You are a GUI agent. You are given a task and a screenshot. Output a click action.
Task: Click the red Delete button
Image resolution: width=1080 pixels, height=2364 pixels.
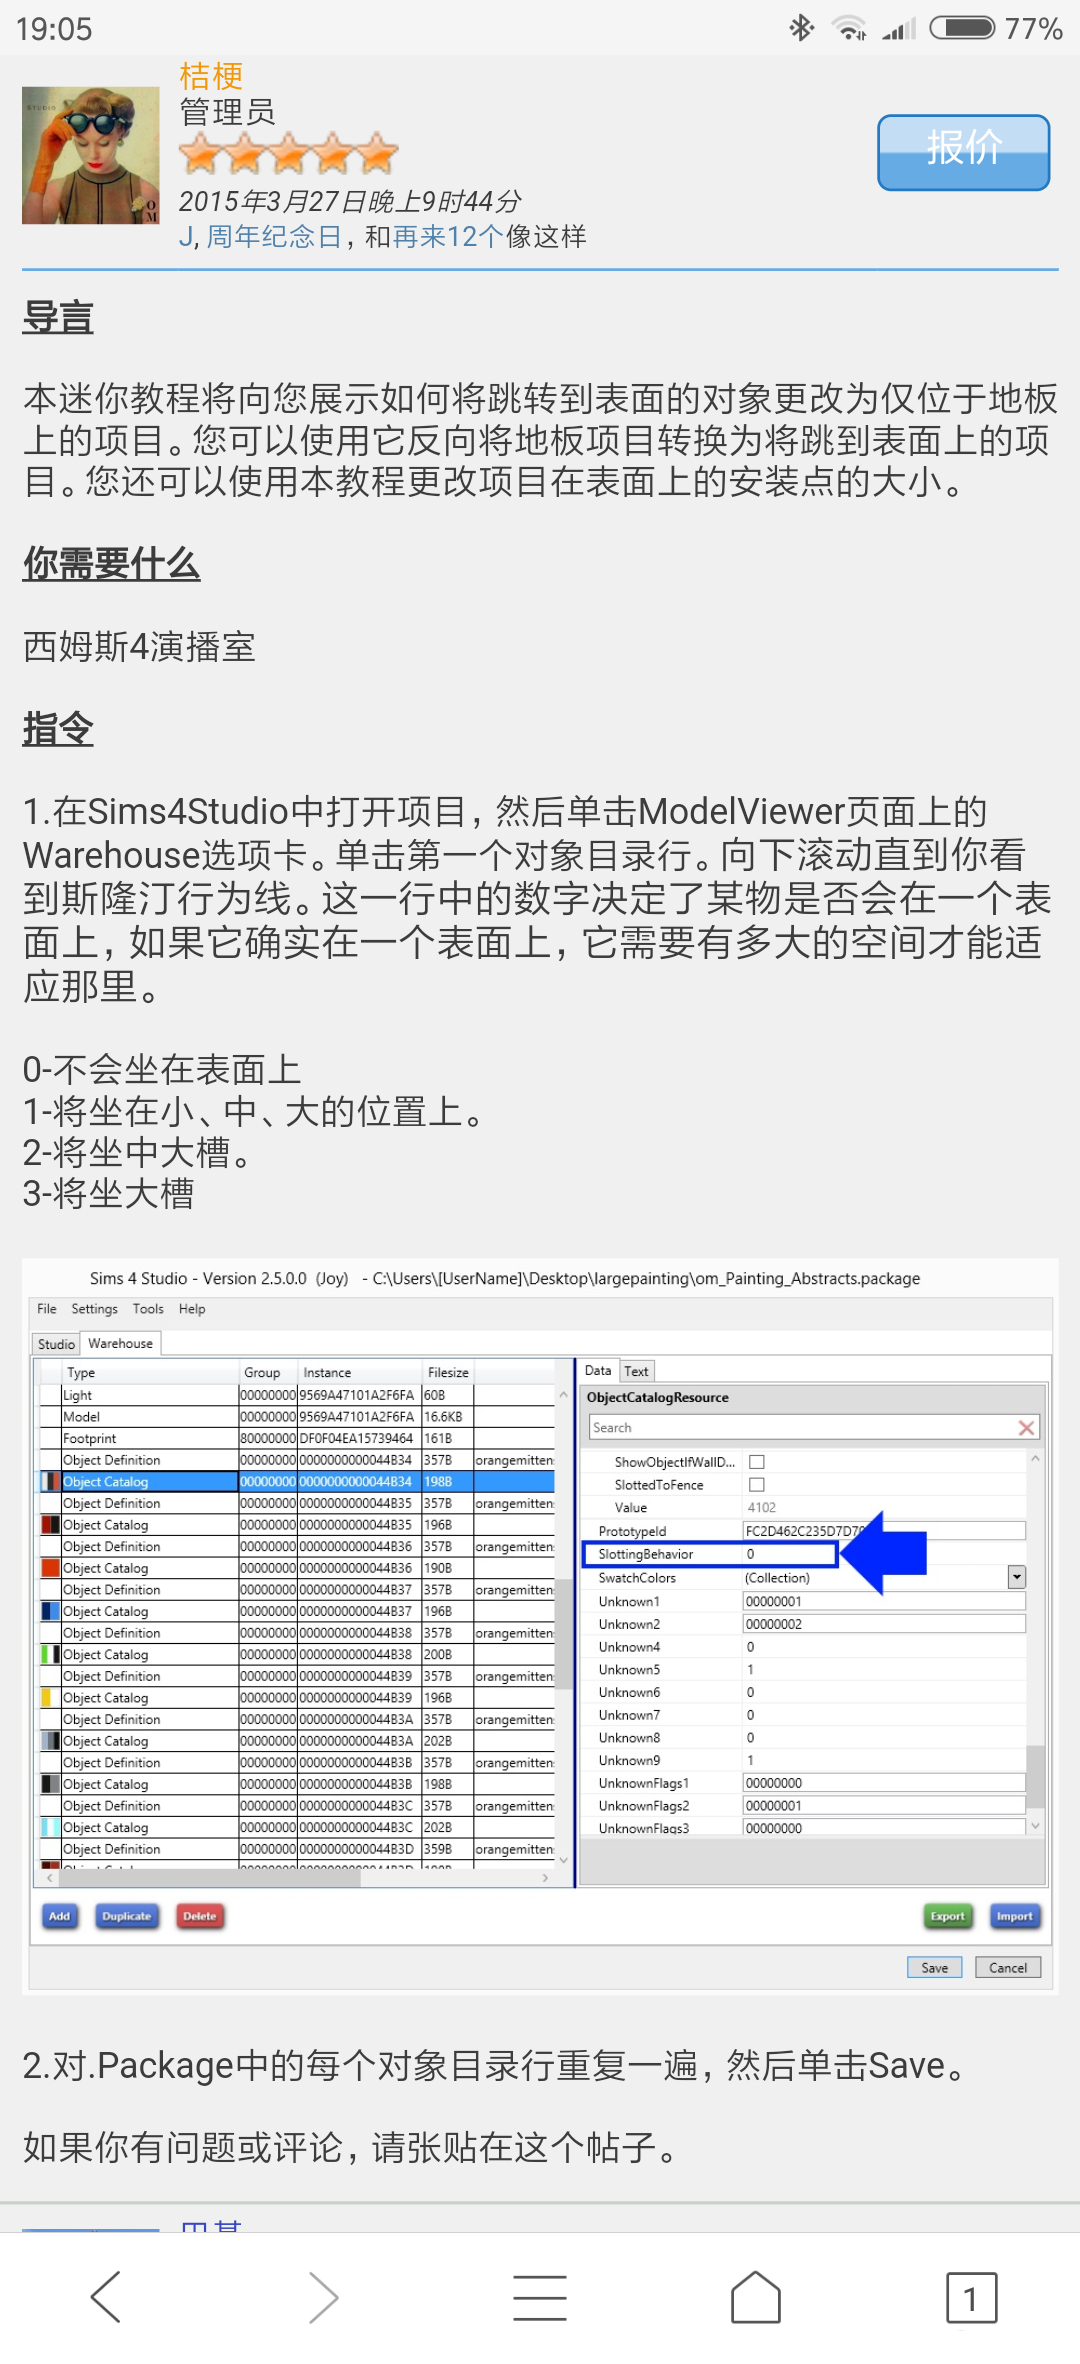click(x=200, y=1916)
